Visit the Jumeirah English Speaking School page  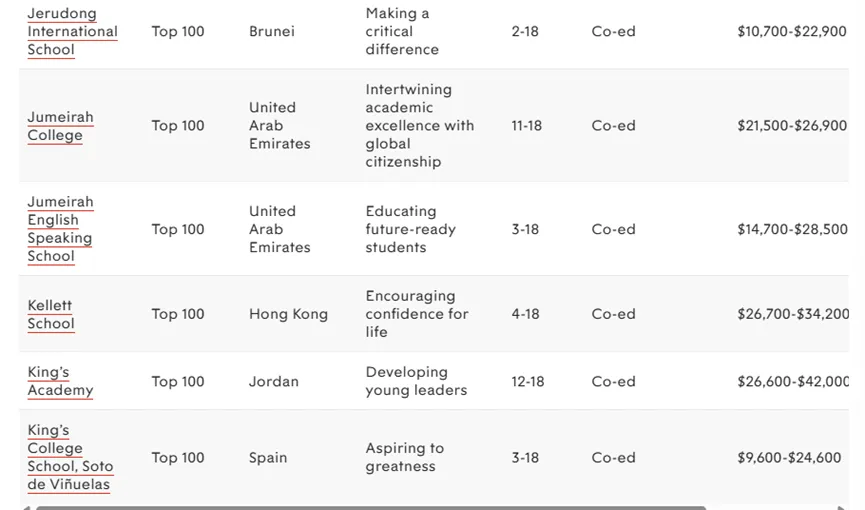point(60,229)
